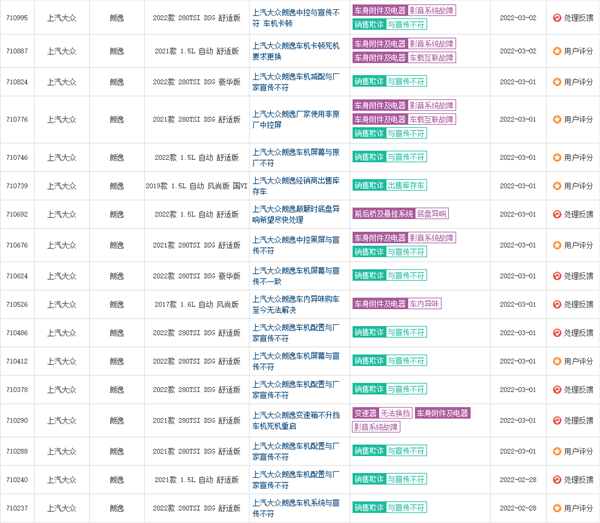Viewport: 600px width, 523px height.
Task: Open 用户评分 status for complaint 710288
Action: pos(573,451)
